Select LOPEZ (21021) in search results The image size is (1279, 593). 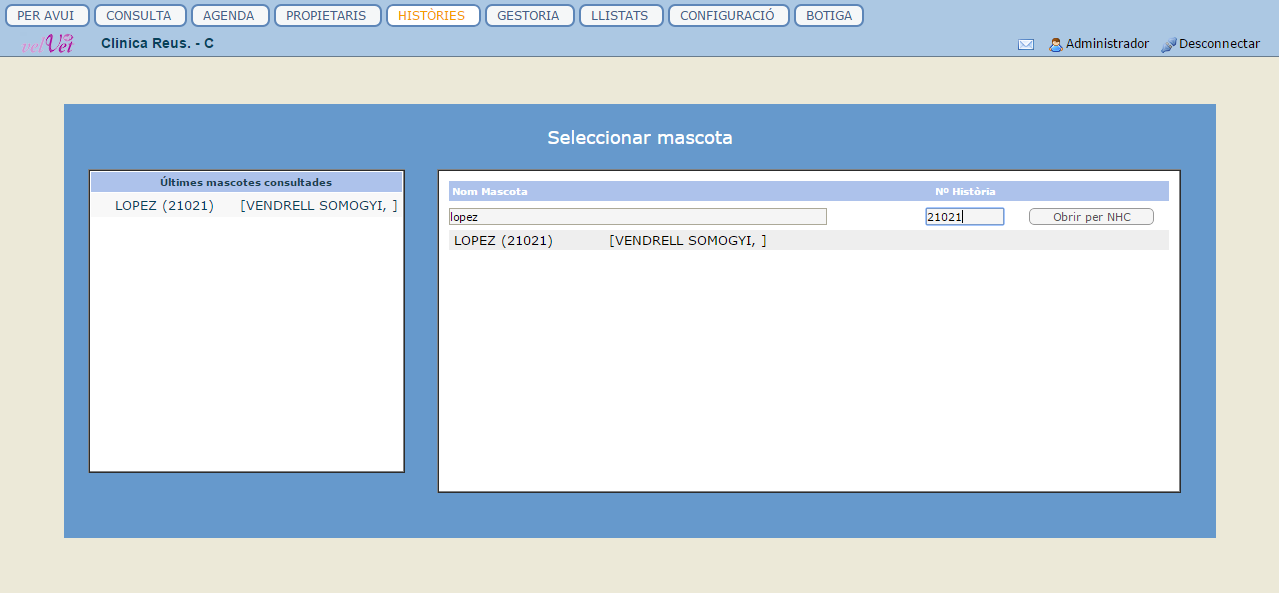(503, 241)
